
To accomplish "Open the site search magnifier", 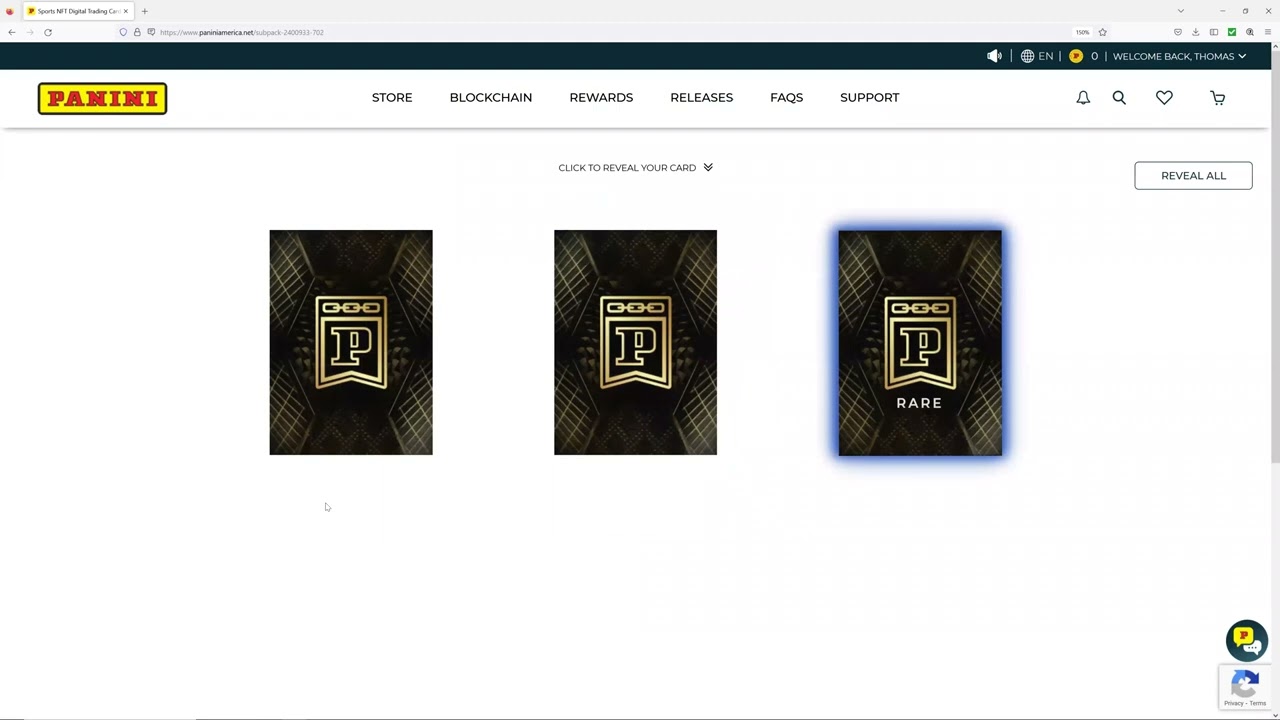I will [x=1119, y=97].
